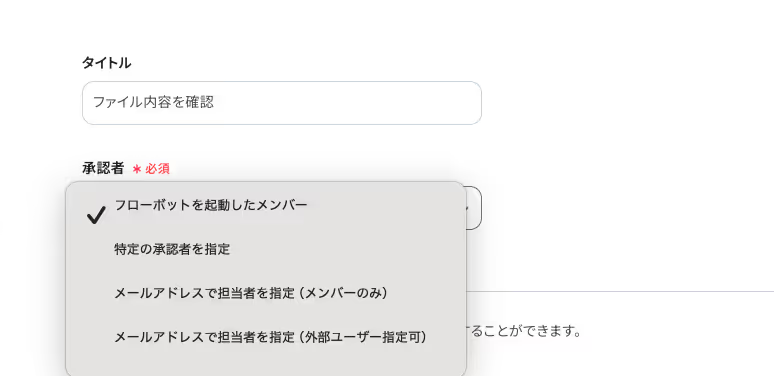This screenshot has height=376, width=774.
Task: Select フローボットを起動したメンバー option
Action: 210,205
